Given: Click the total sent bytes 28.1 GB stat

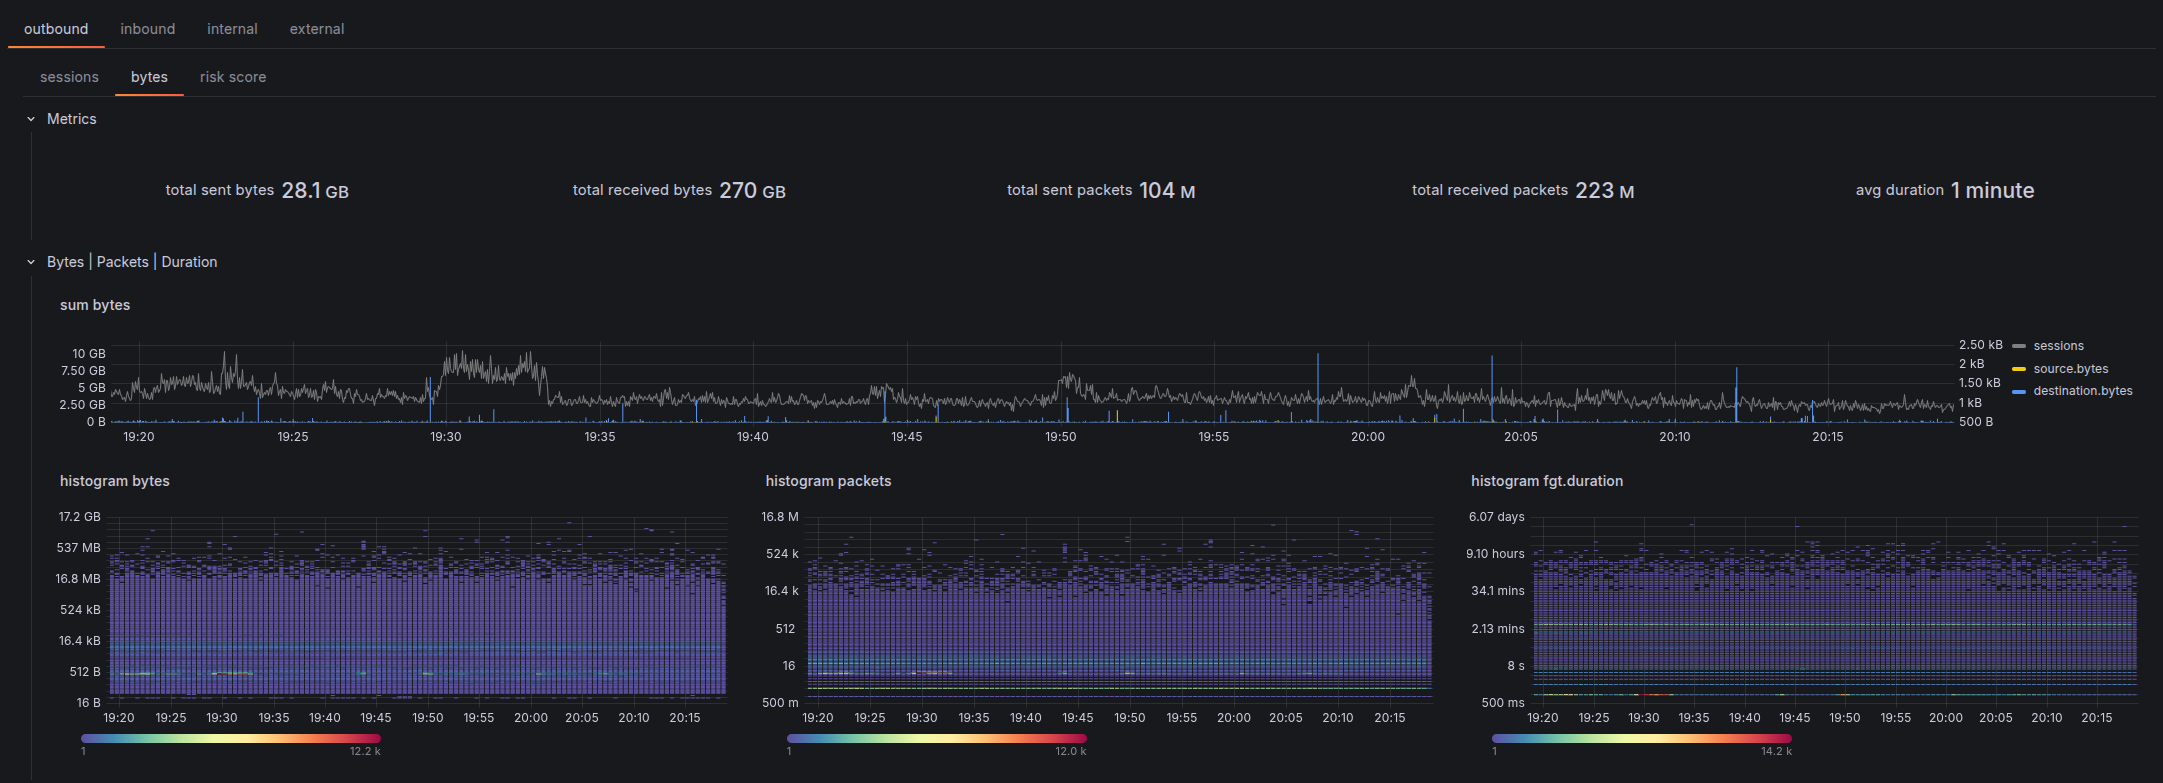Looking at the screenshot, I should tap(257, 190).
